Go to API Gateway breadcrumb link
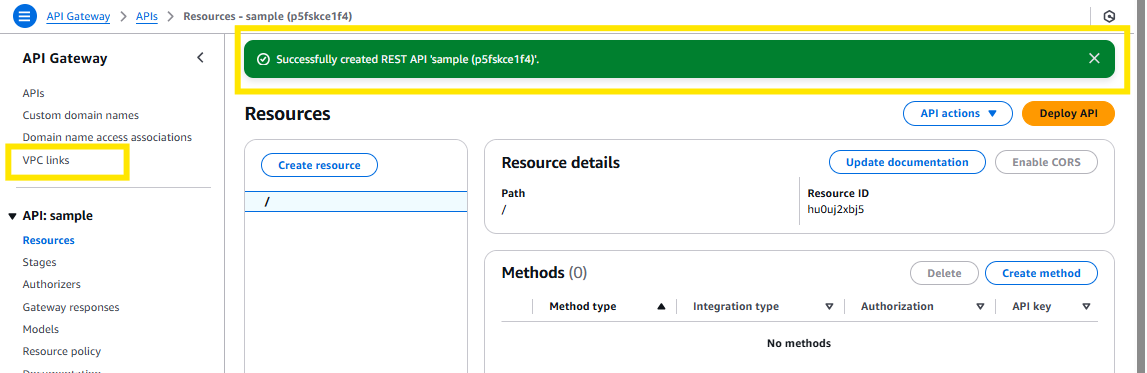 coord(78,15)
